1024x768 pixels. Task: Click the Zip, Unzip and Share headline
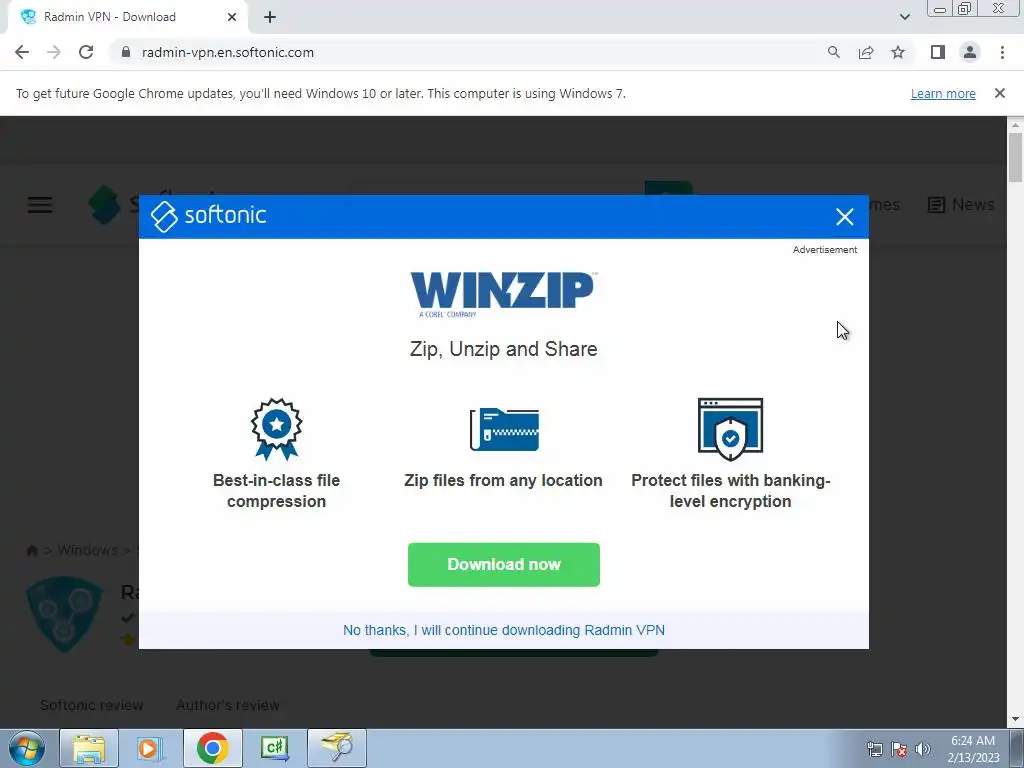pyautogui.click(x=504, y=349)
